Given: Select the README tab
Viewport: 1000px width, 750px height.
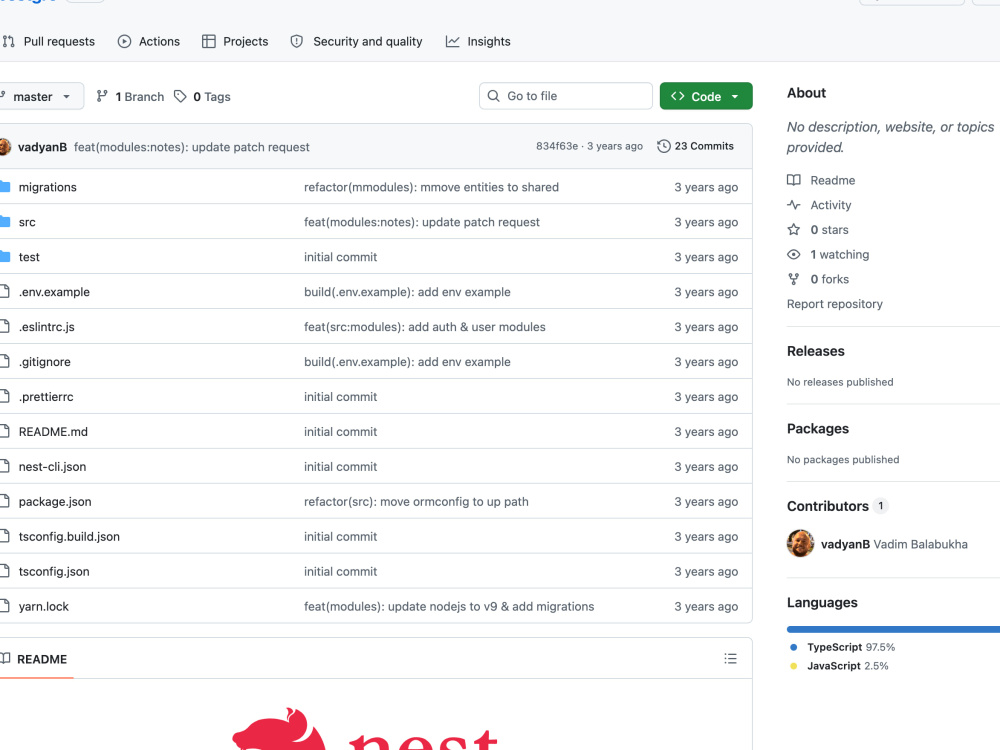Looking at the screenshot, I should pyautogui.click(x=36, y=659).
